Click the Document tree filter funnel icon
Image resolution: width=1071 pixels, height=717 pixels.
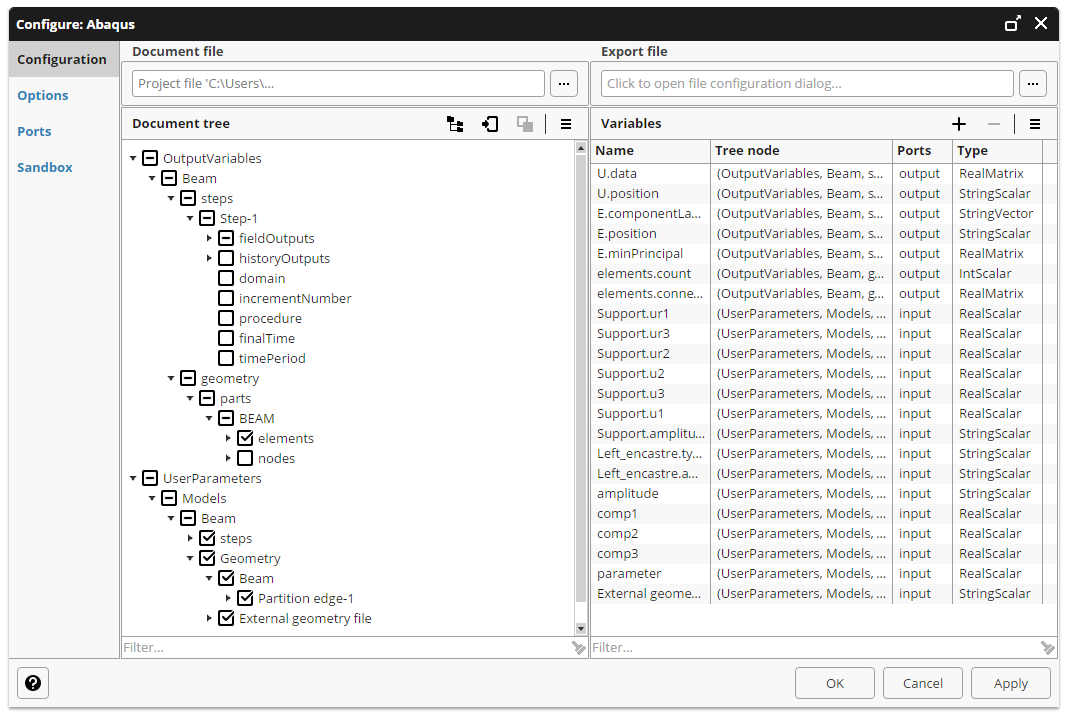579,647
